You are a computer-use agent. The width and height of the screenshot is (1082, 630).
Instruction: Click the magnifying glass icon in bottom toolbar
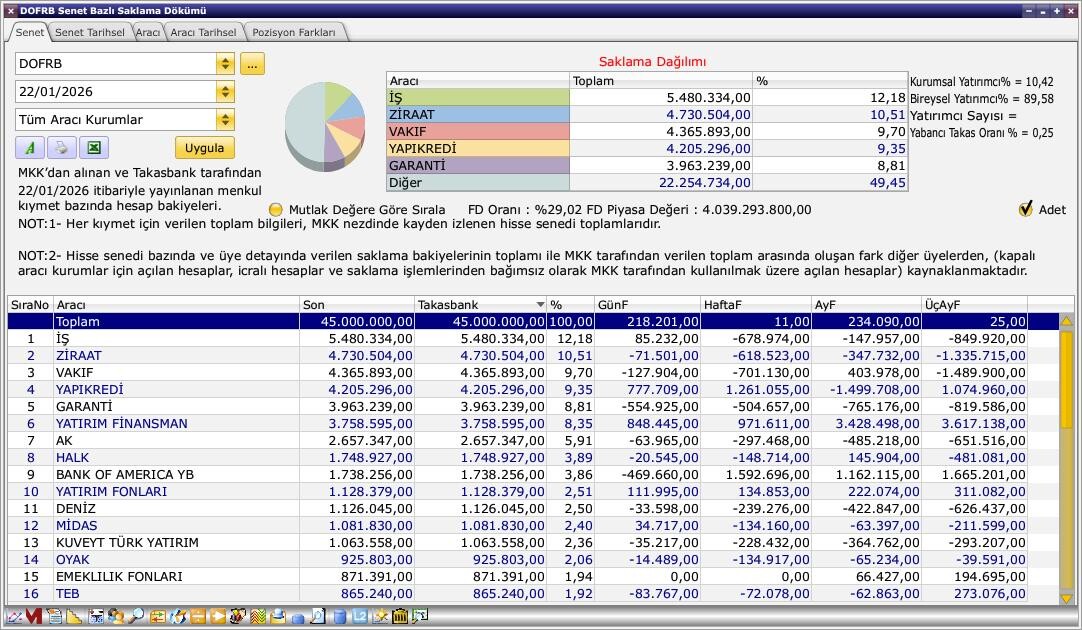click(135, 616)
